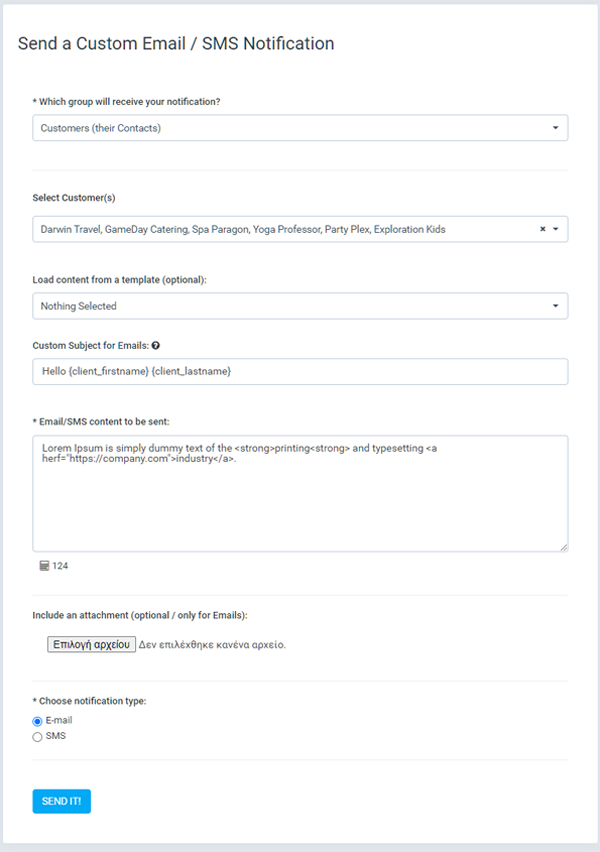
Task: Click the SEND IT! button
Action: click(61, 801)
